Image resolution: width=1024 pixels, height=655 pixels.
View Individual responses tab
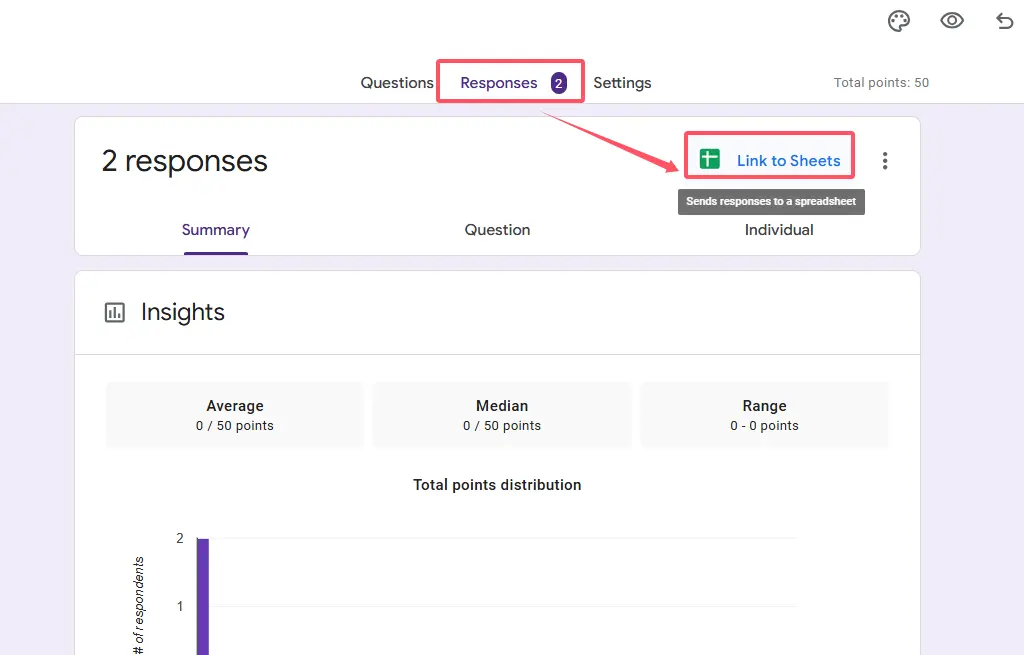click(x=779, y=230)
